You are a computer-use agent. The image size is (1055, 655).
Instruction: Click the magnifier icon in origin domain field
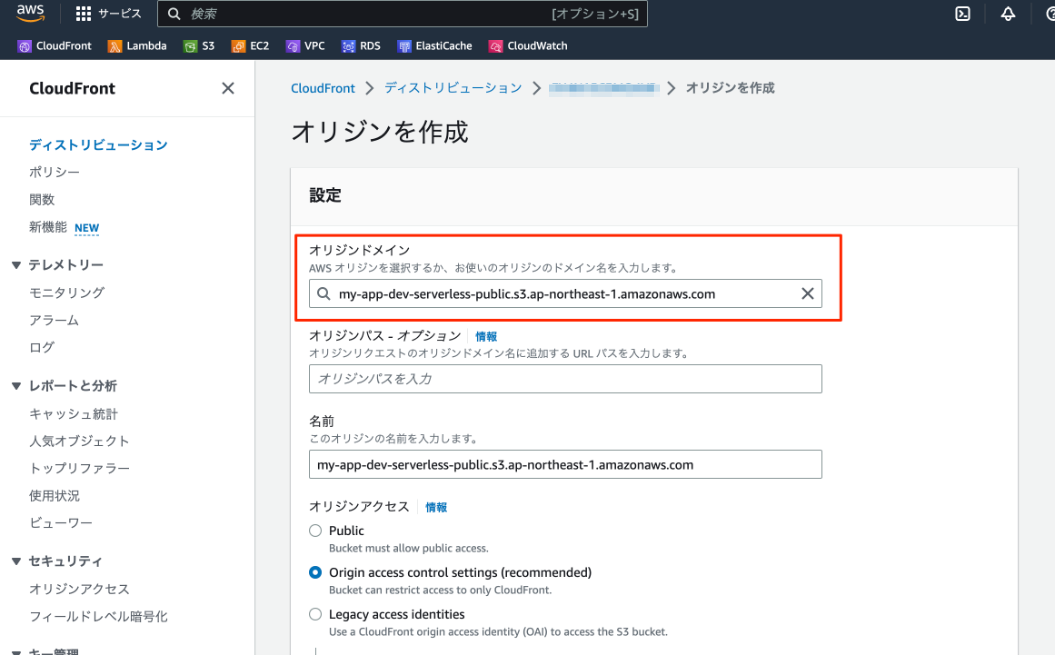pyautogui.click(x=324, y=294)
